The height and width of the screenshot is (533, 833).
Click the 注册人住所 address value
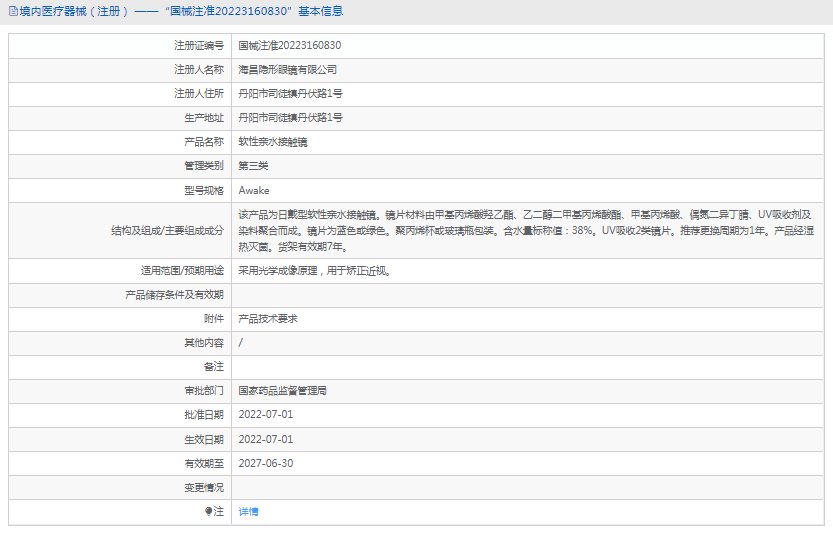click(291, 94)
